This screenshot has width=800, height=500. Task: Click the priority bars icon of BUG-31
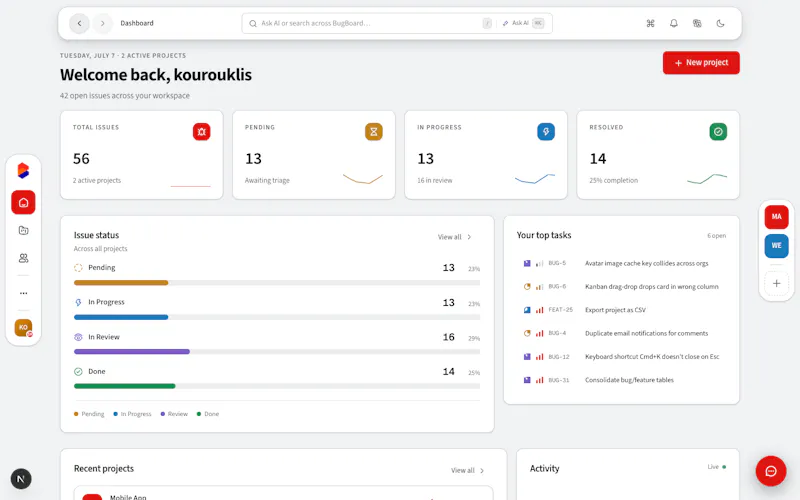pos(539,380)
